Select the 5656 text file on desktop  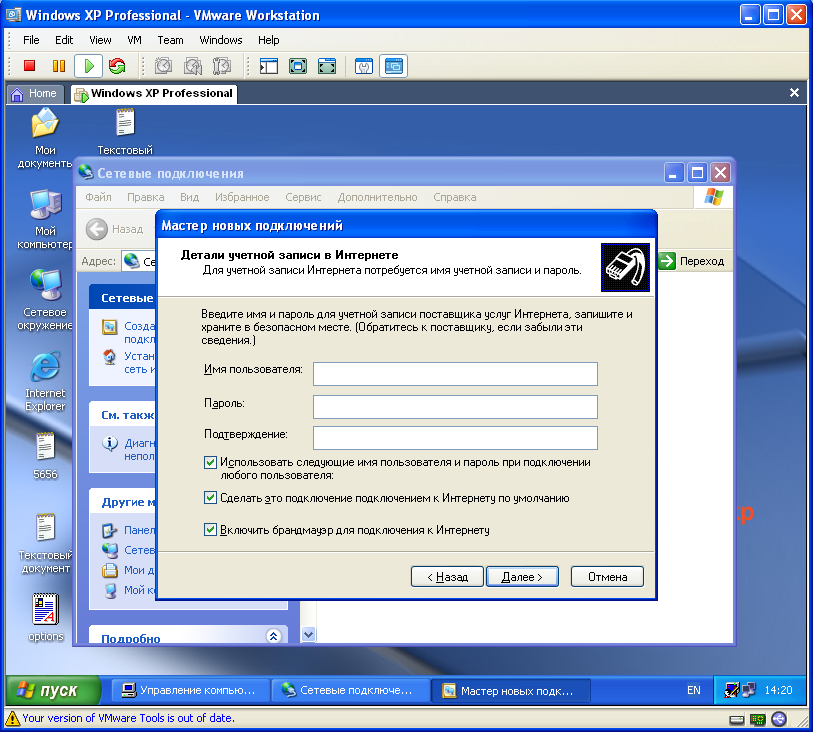tap(45, 456)
